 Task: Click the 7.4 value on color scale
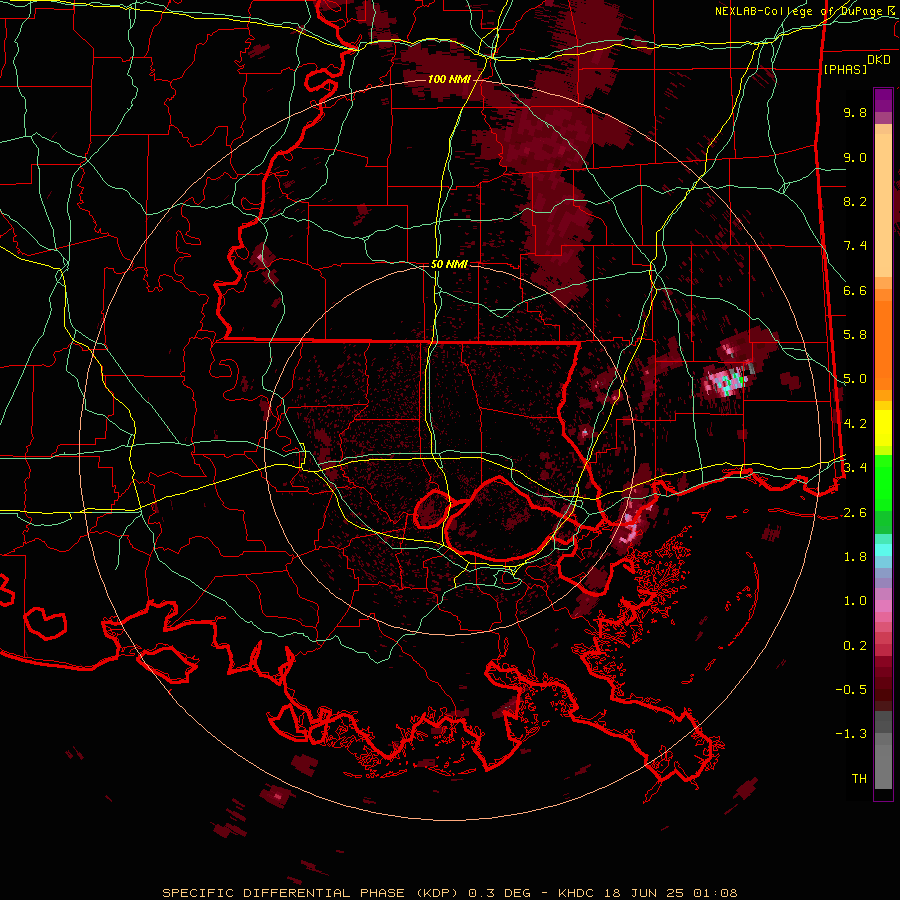tap(855, 246)
